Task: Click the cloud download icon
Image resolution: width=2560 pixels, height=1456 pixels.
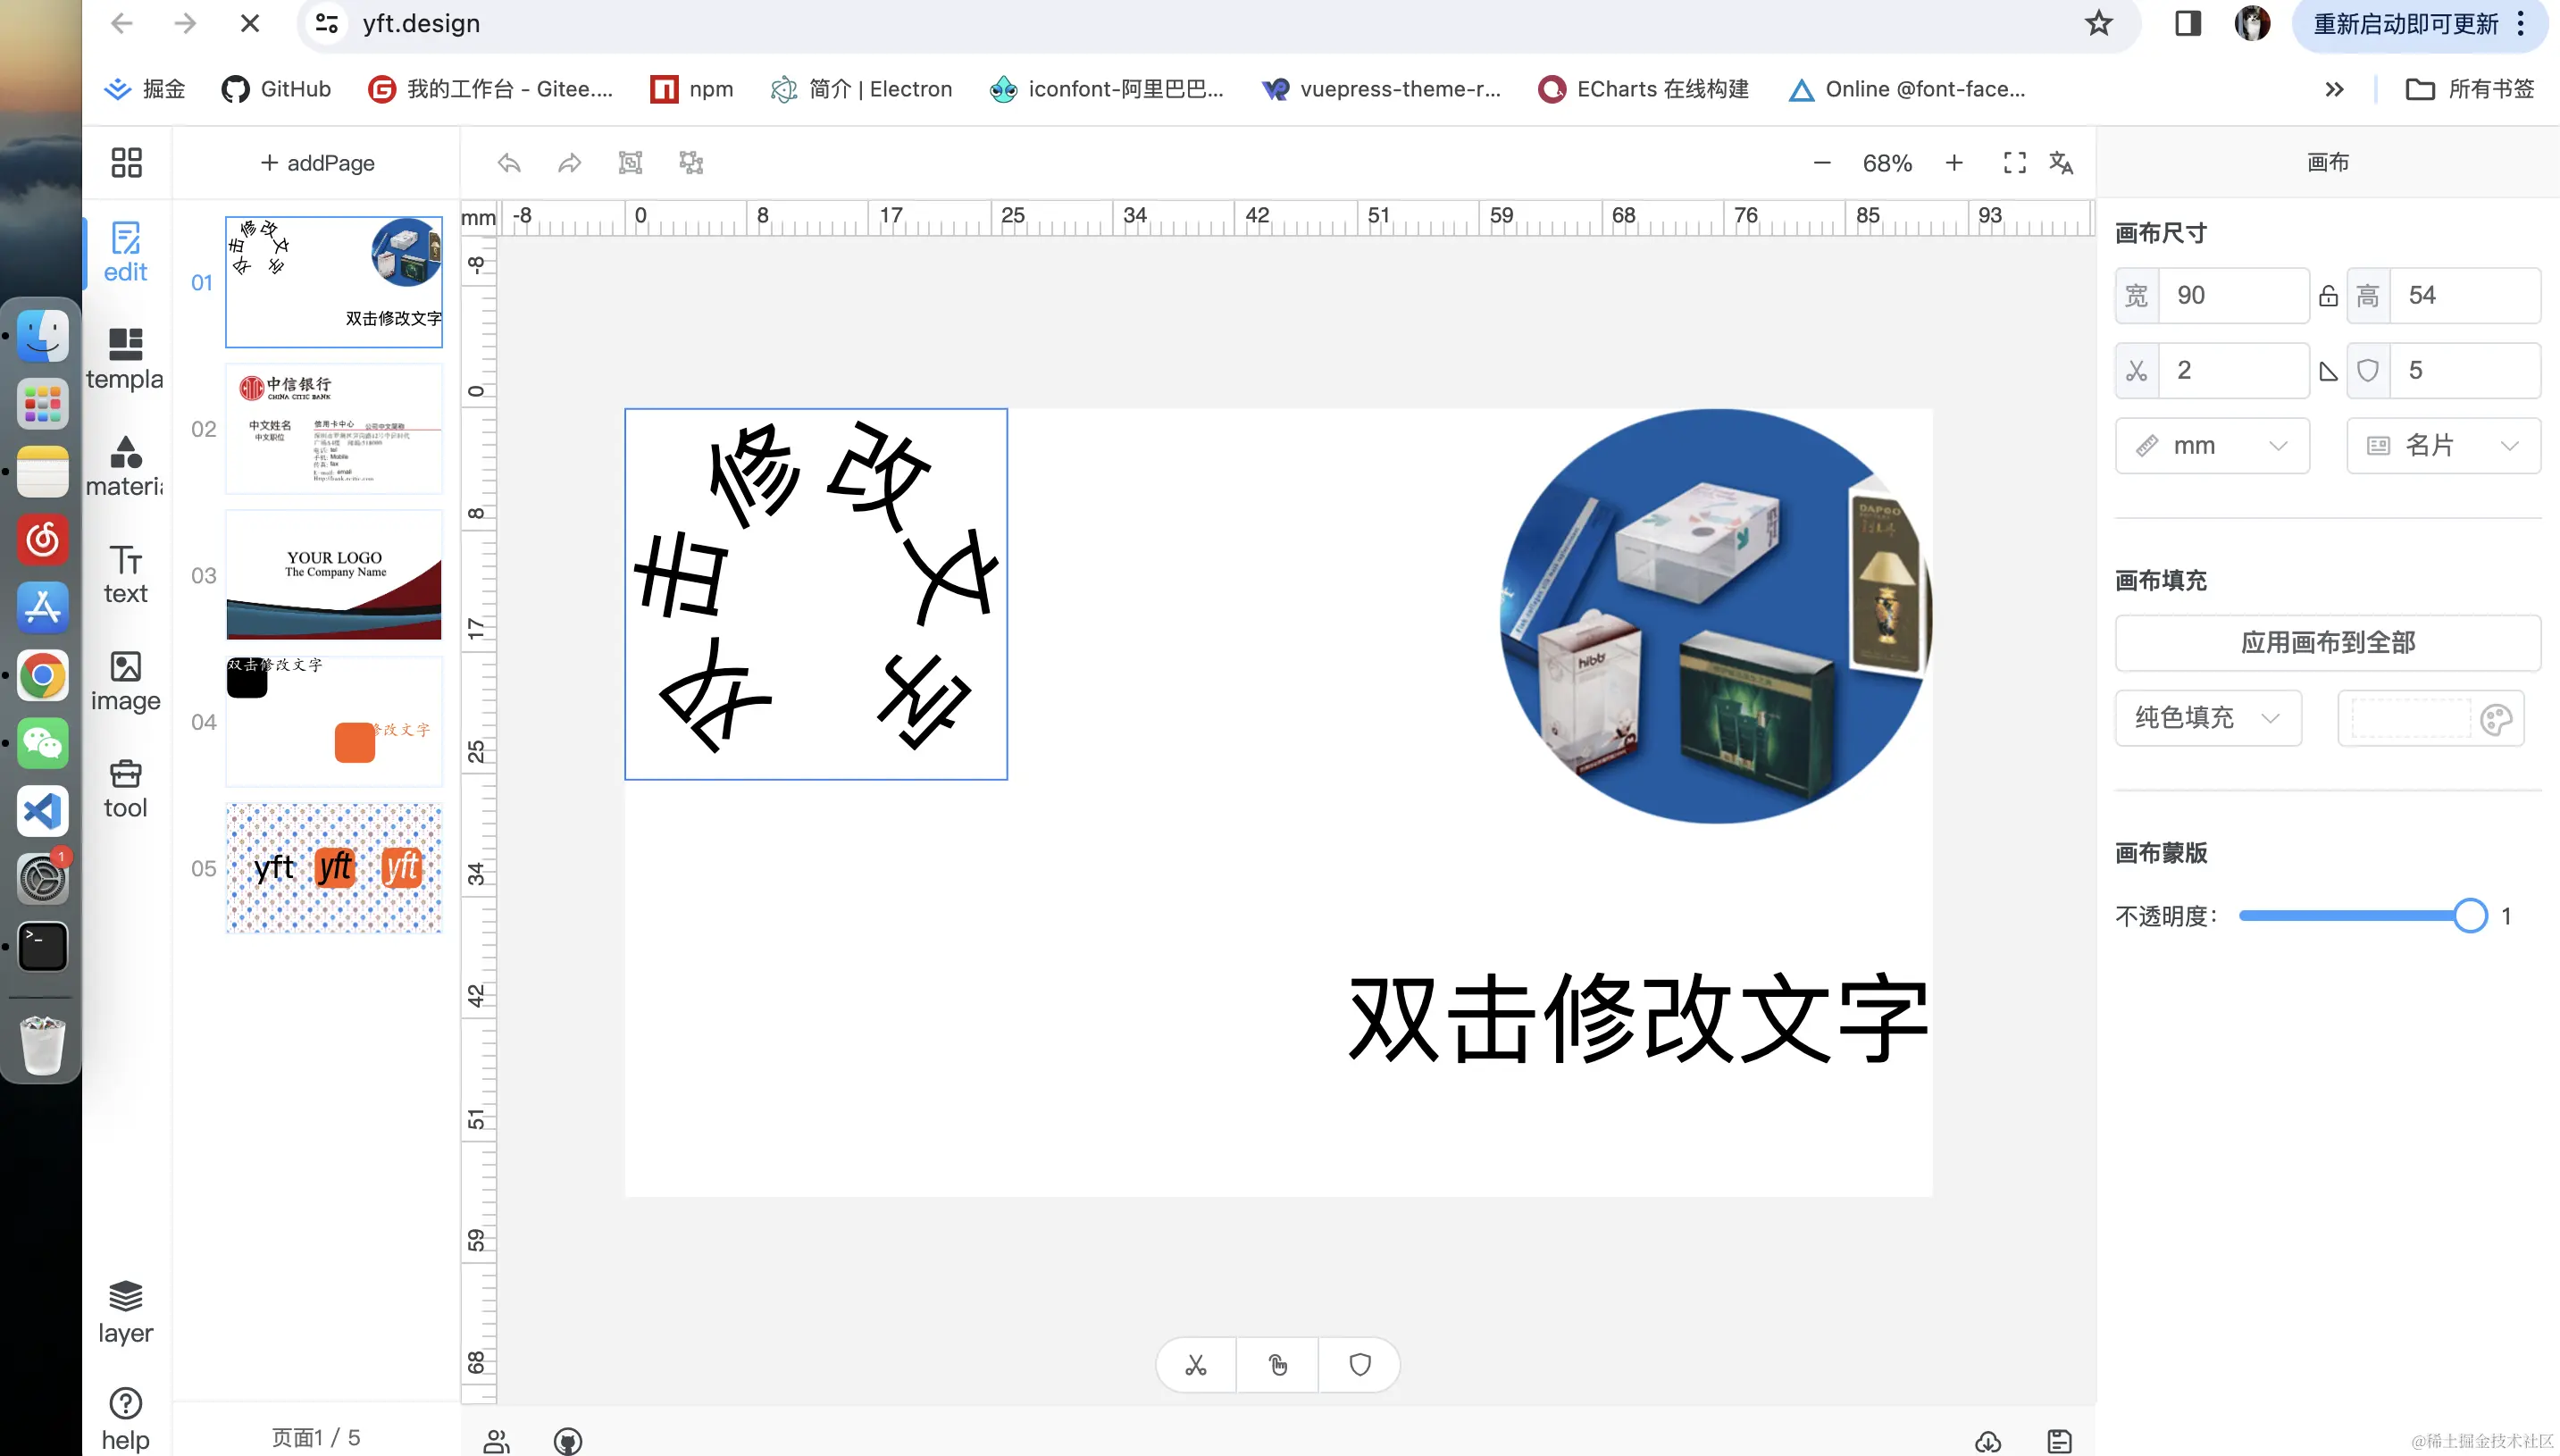Action: point(1988,1440)
